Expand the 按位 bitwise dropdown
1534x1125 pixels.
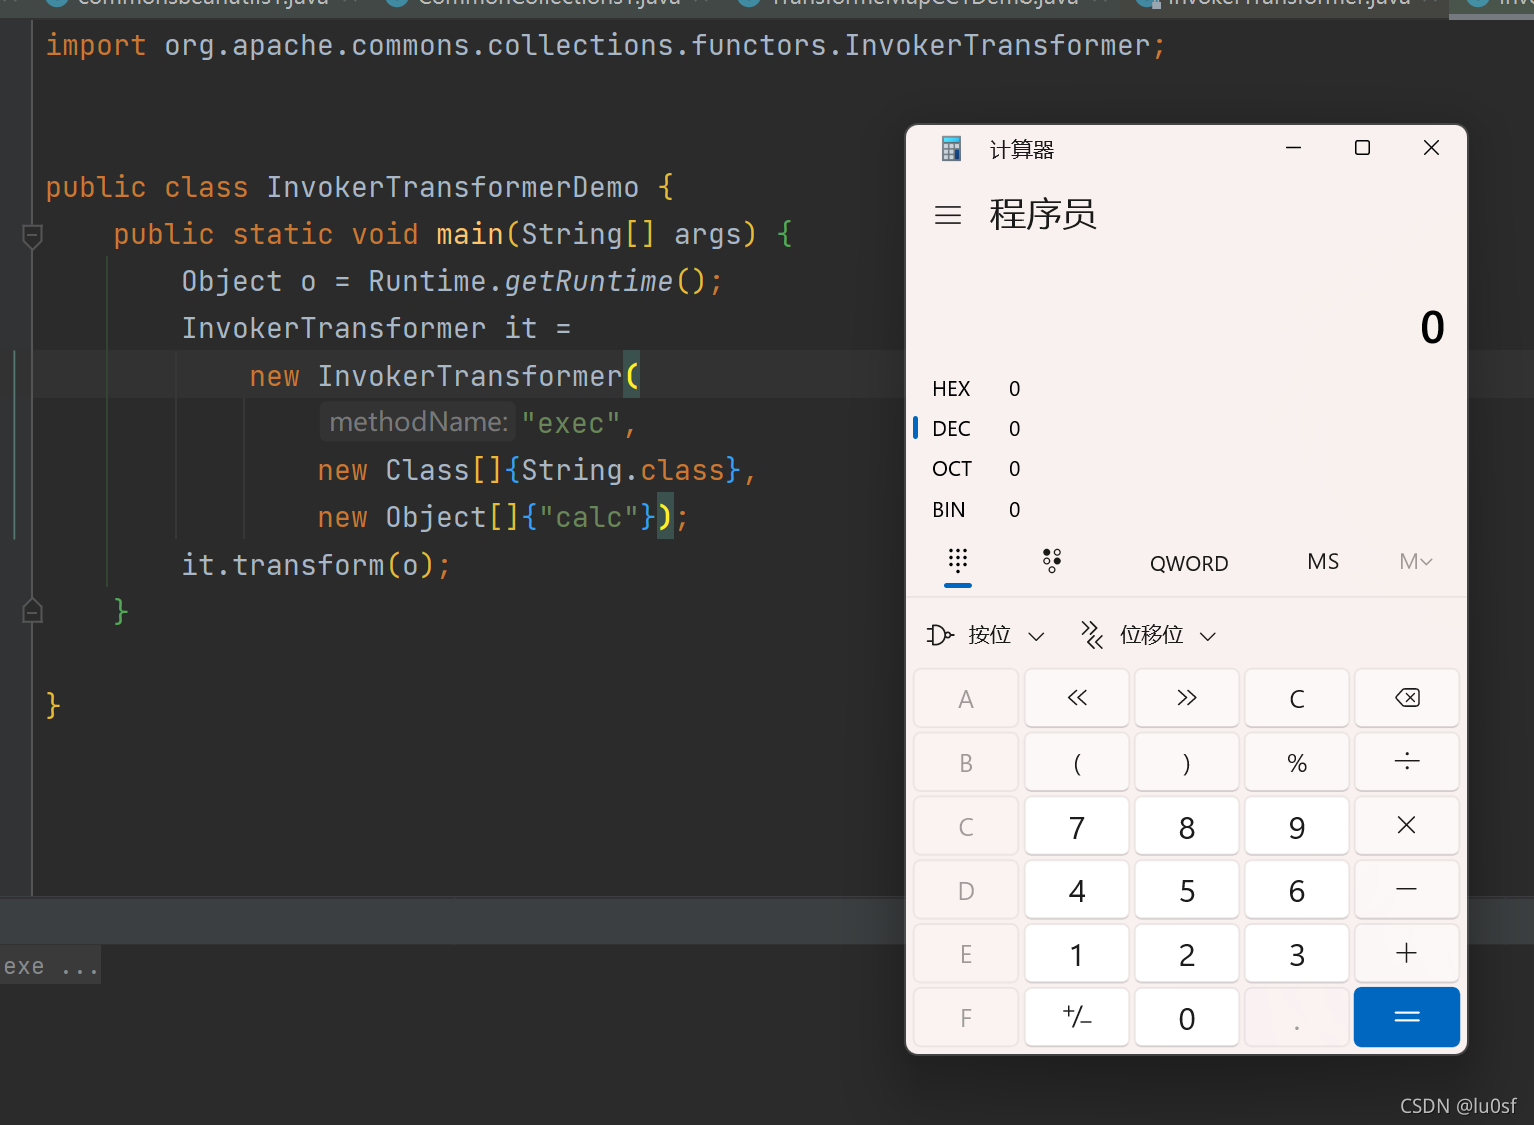coord(986,635)
